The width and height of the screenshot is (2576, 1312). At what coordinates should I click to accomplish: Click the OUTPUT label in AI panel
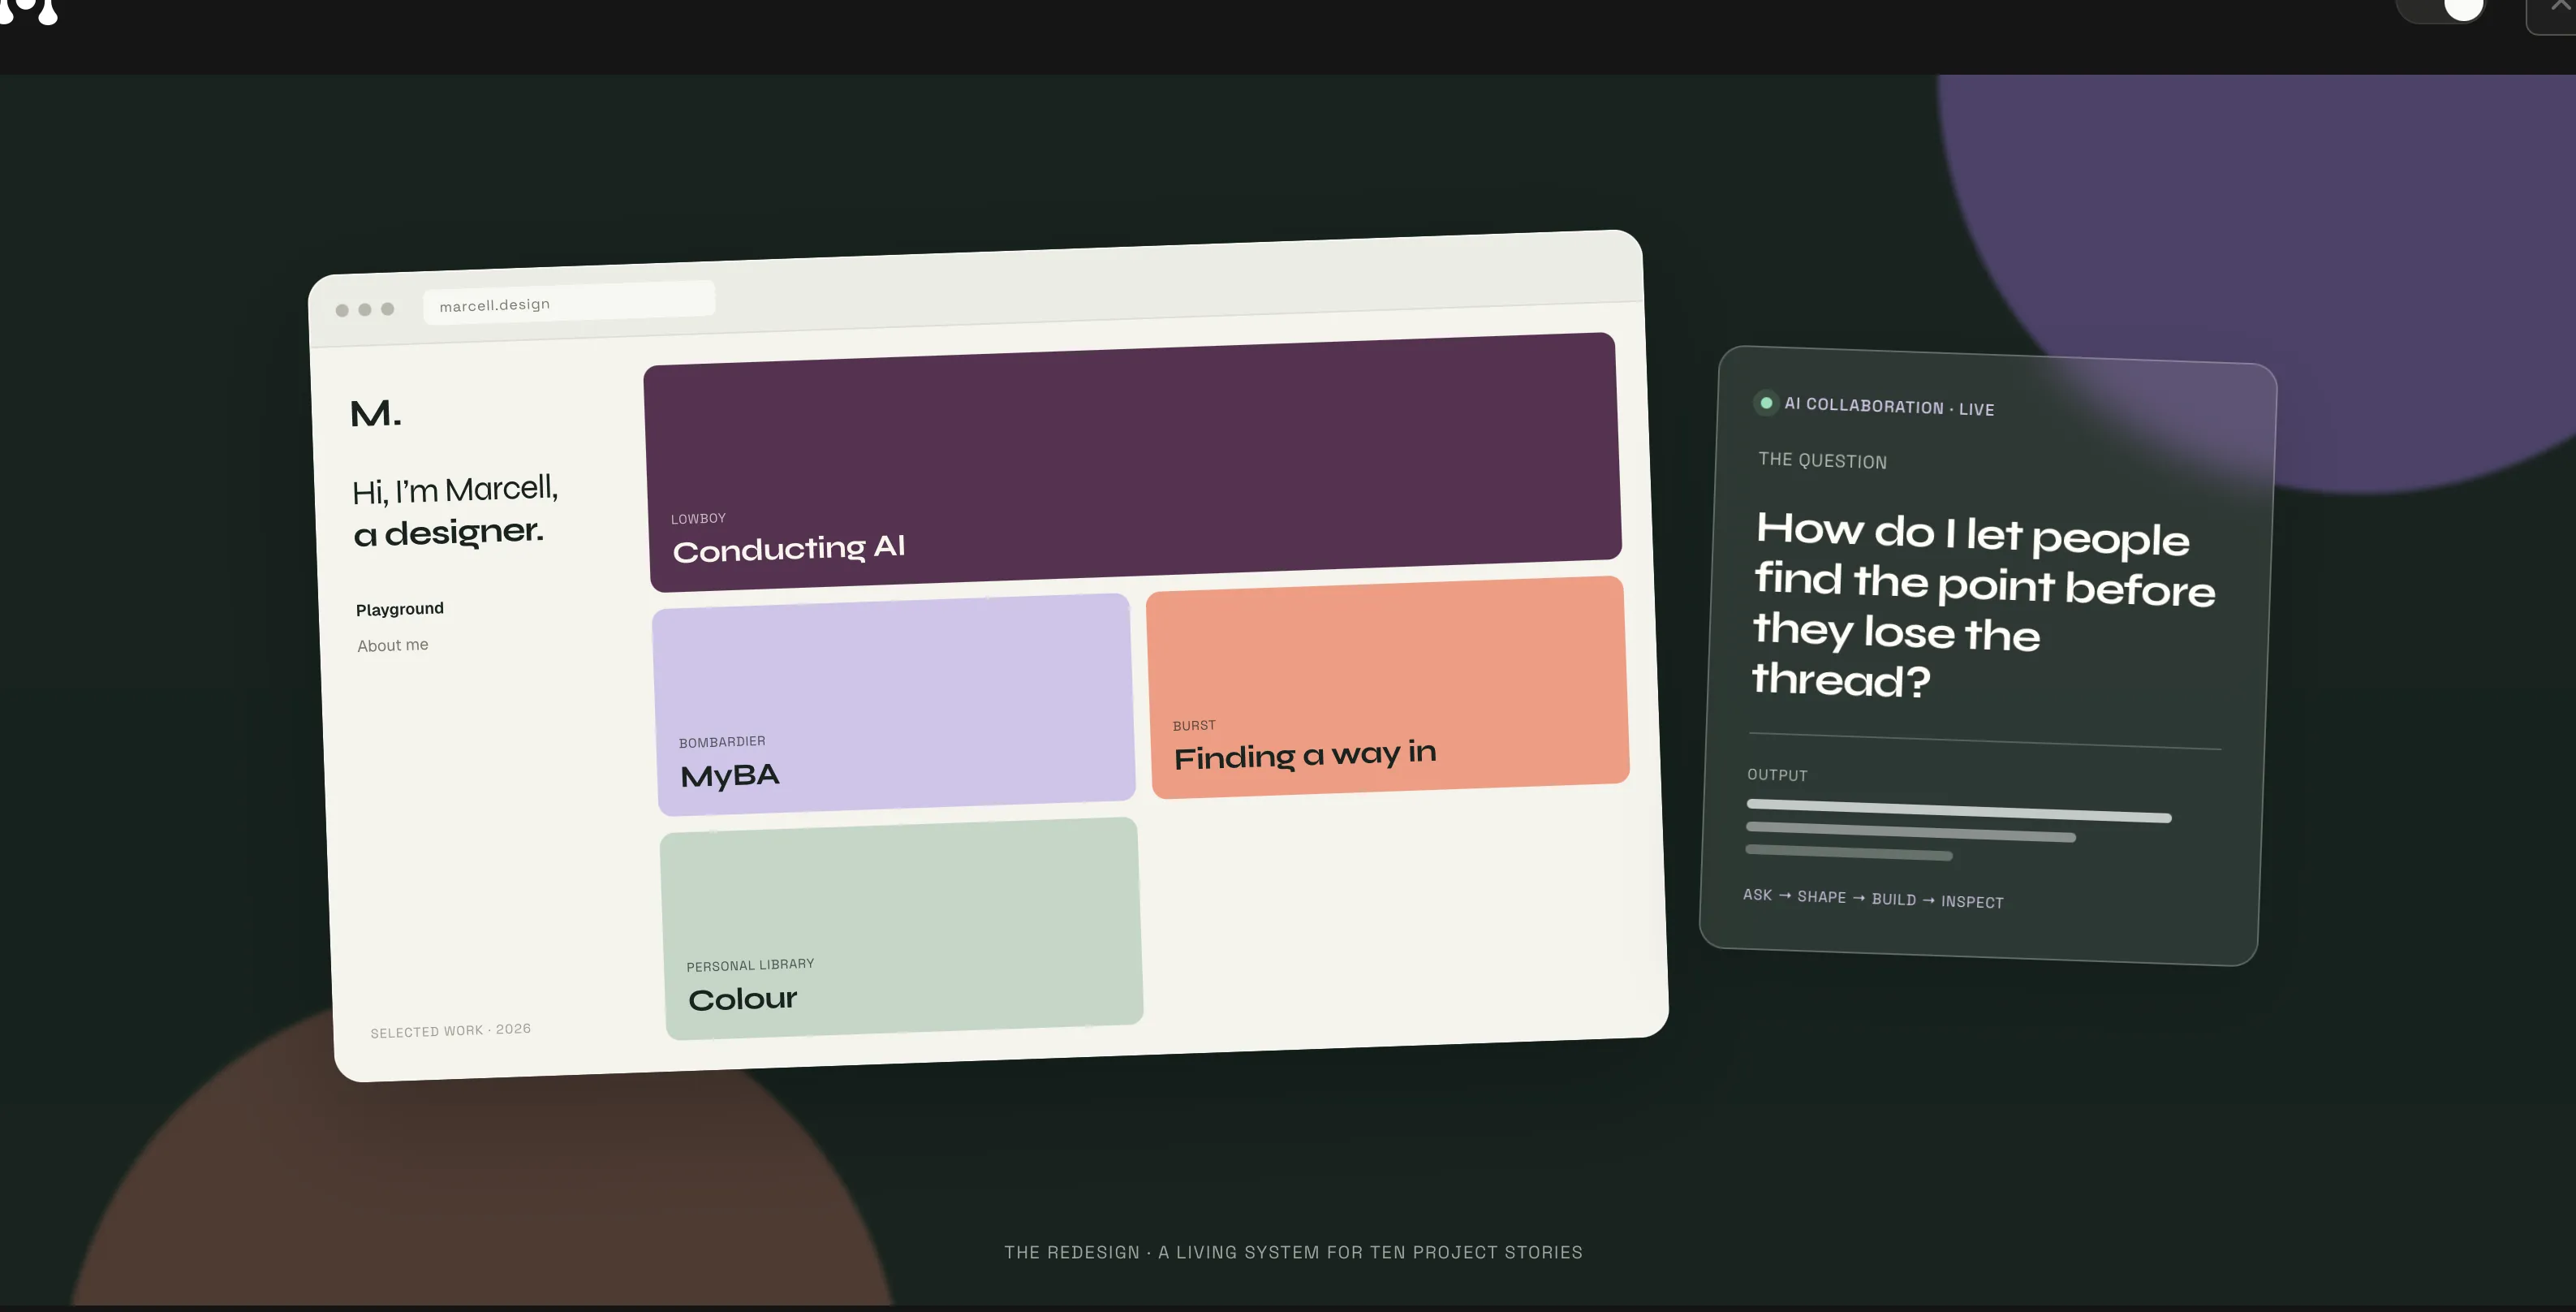[x=1777, y=775]
